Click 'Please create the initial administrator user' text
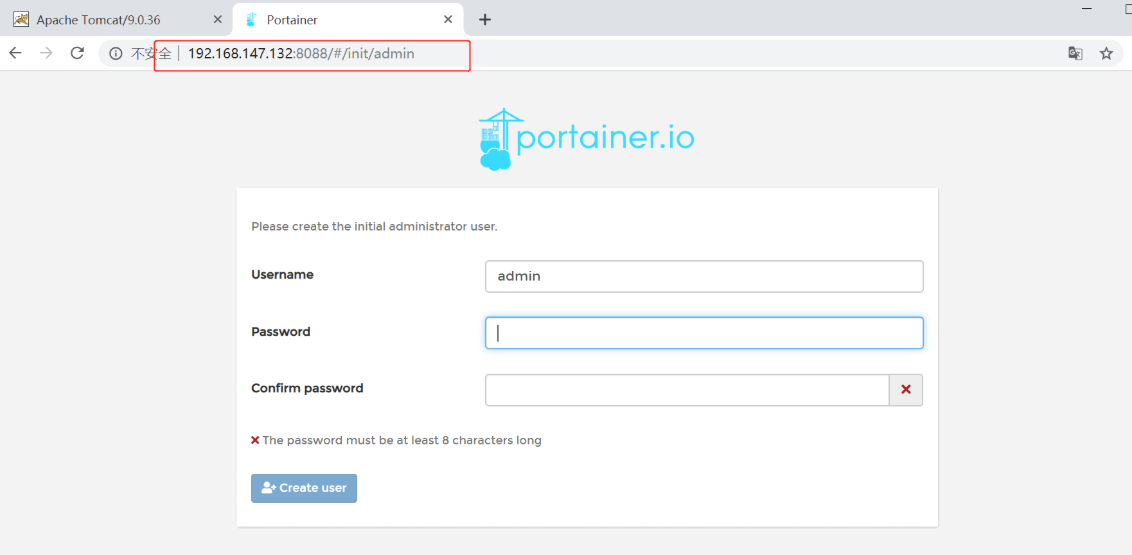1132x555 pixels. click(374, 227)
